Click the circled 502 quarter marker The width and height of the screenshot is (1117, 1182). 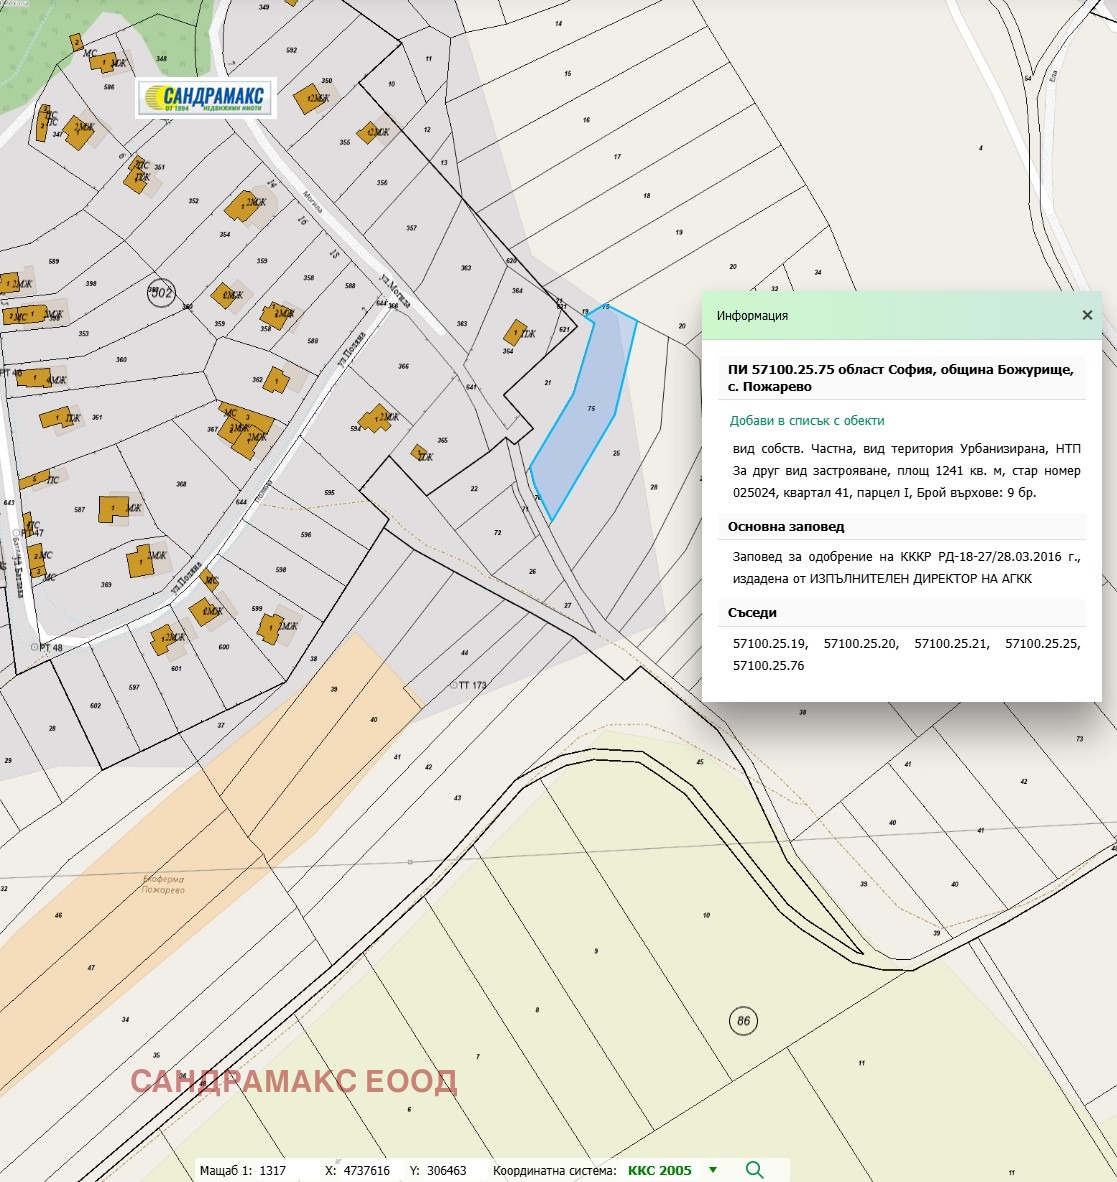[161, 293]
